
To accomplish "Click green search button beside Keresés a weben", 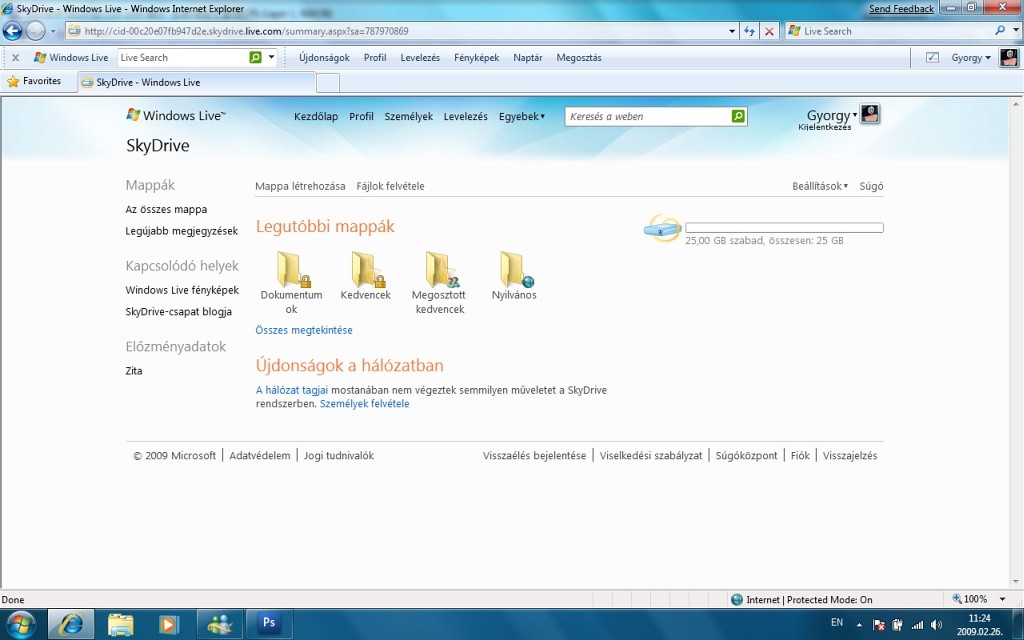I will [x=738, y=116].
